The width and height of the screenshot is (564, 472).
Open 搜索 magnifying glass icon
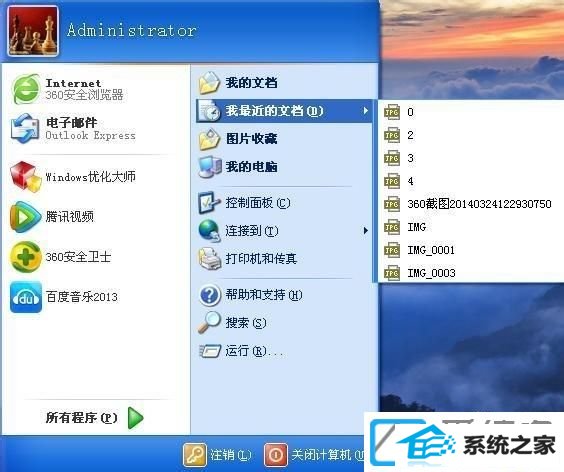click(209, 322)
